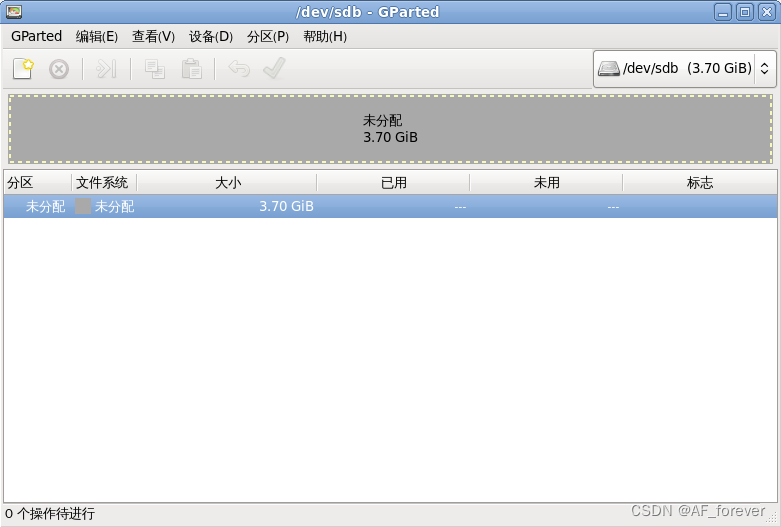Close the GParted window

[767, 12]
